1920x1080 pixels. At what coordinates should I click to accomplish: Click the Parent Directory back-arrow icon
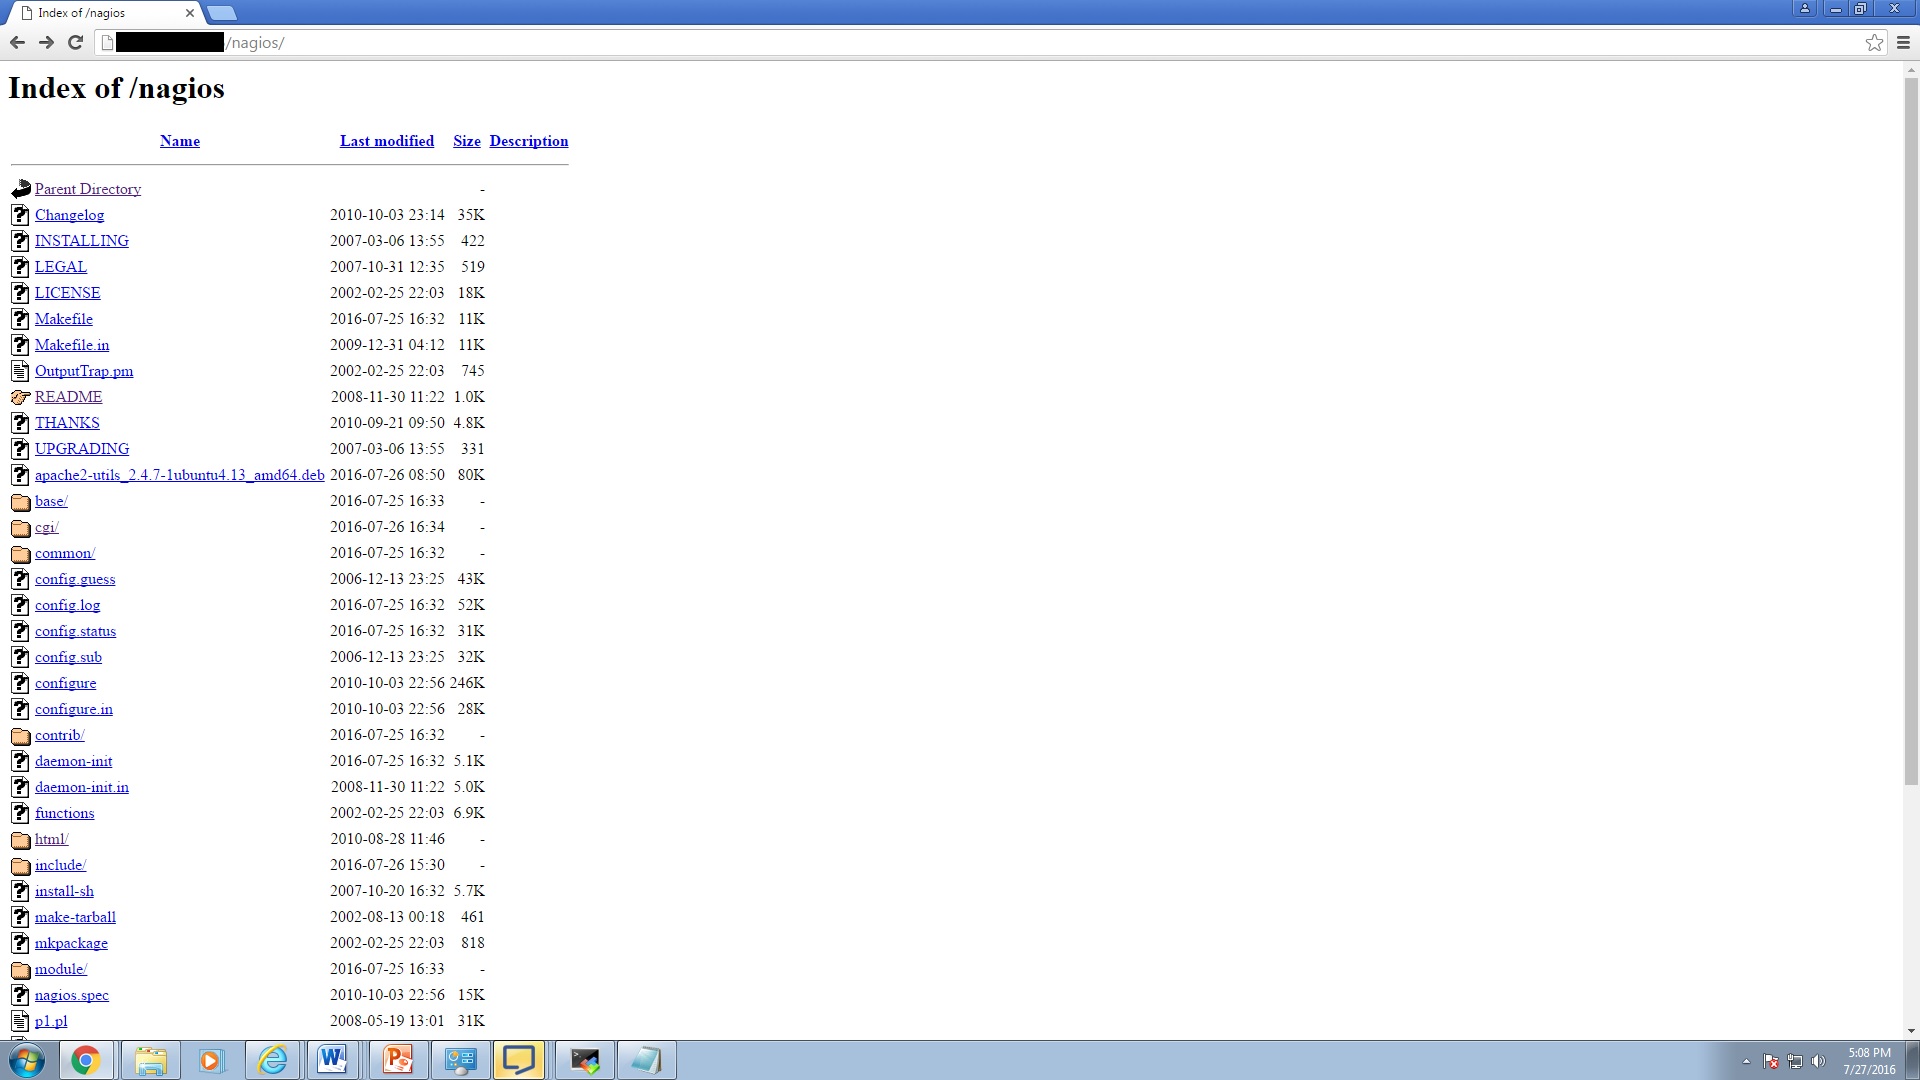point(21,189)
